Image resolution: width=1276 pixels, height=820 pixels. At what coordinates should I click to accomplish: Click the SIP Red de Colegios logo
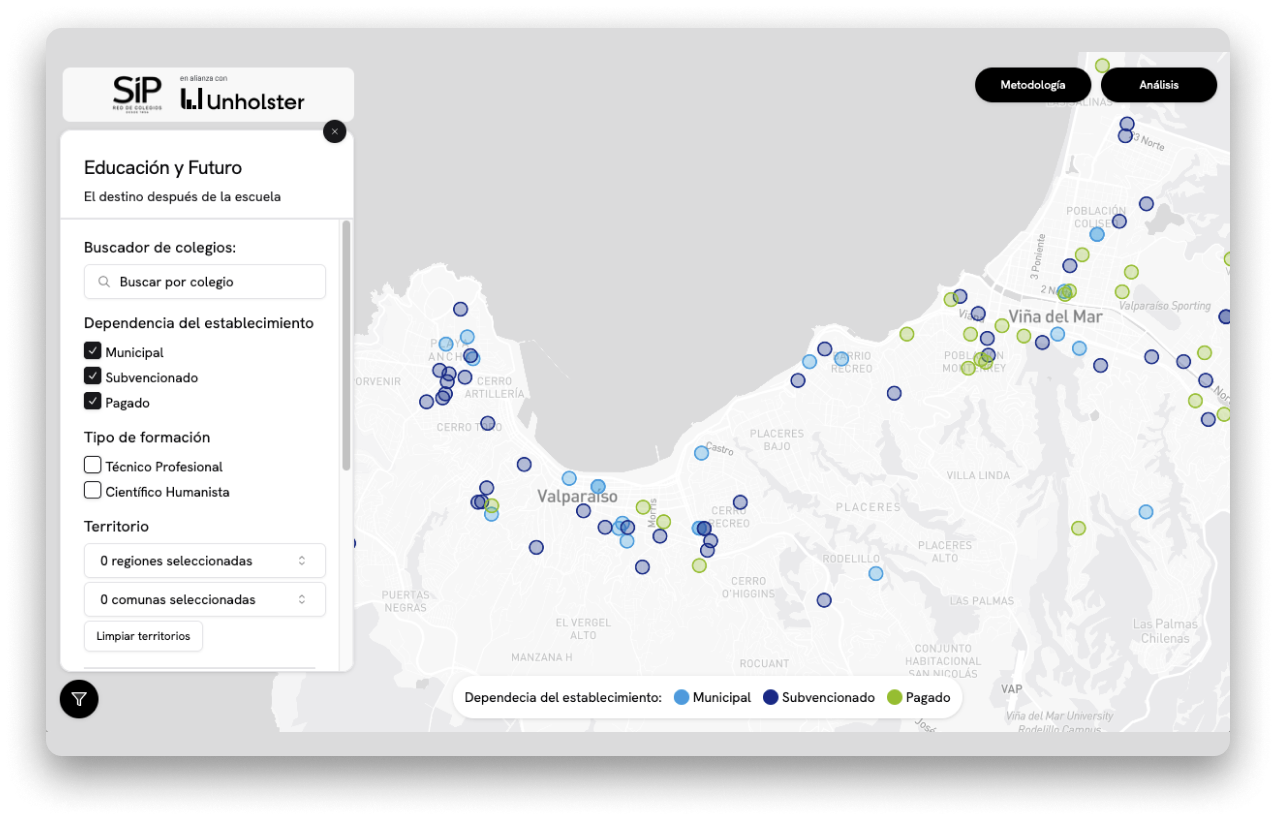[x=137, y=94]
